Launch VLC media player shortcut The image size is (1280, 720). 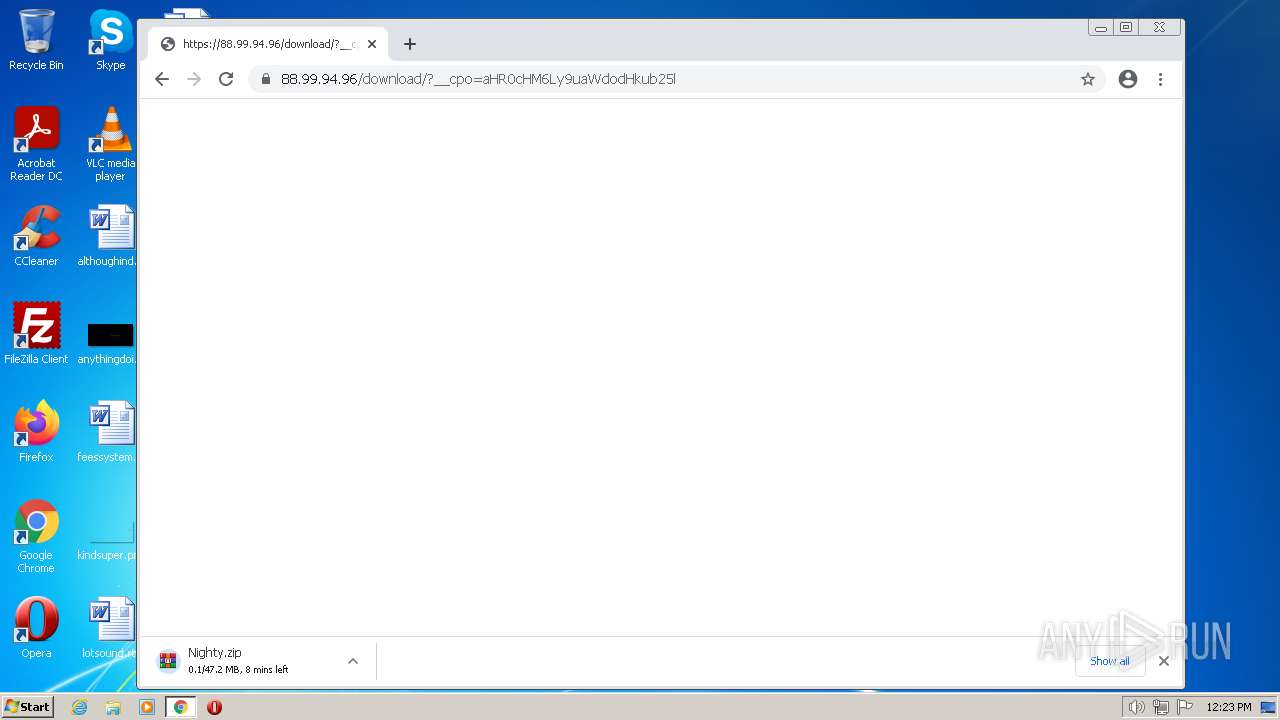pyautogui.click(x=110, y=144)
